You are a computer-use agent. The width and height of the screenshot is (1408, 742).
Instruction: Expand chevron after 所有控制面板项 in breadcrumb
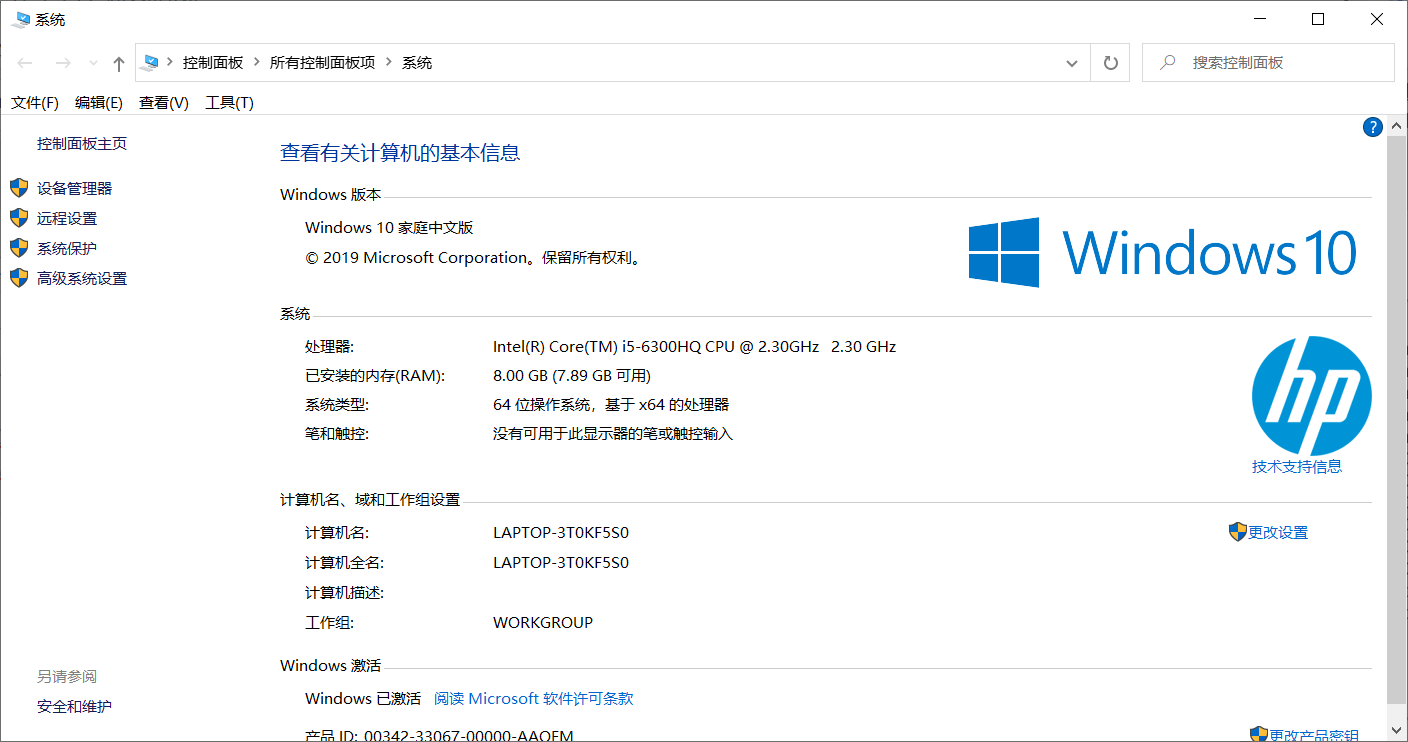click(389, 63)
